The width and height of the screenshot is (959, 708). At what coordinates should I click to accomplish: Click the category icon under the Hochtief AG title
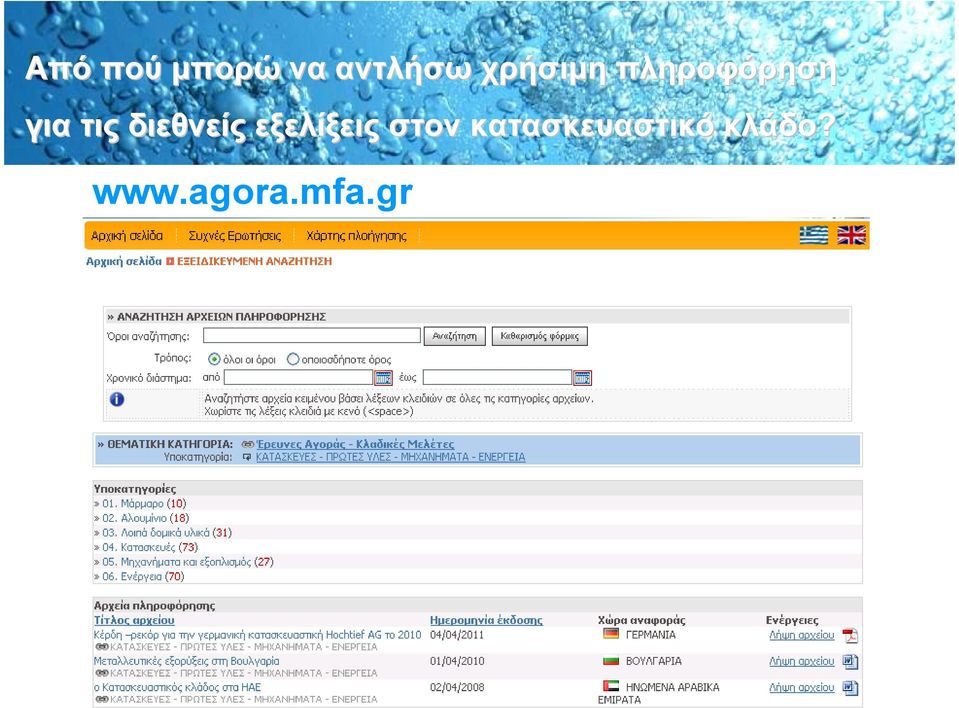click(102, 647)
